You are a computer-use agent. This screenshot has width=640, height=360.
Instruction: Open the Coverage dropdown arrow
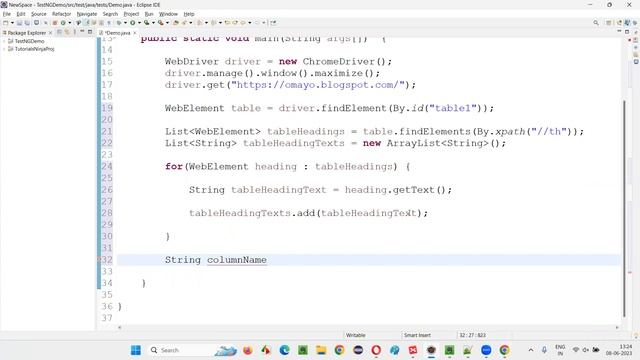(x=153, y=23)
